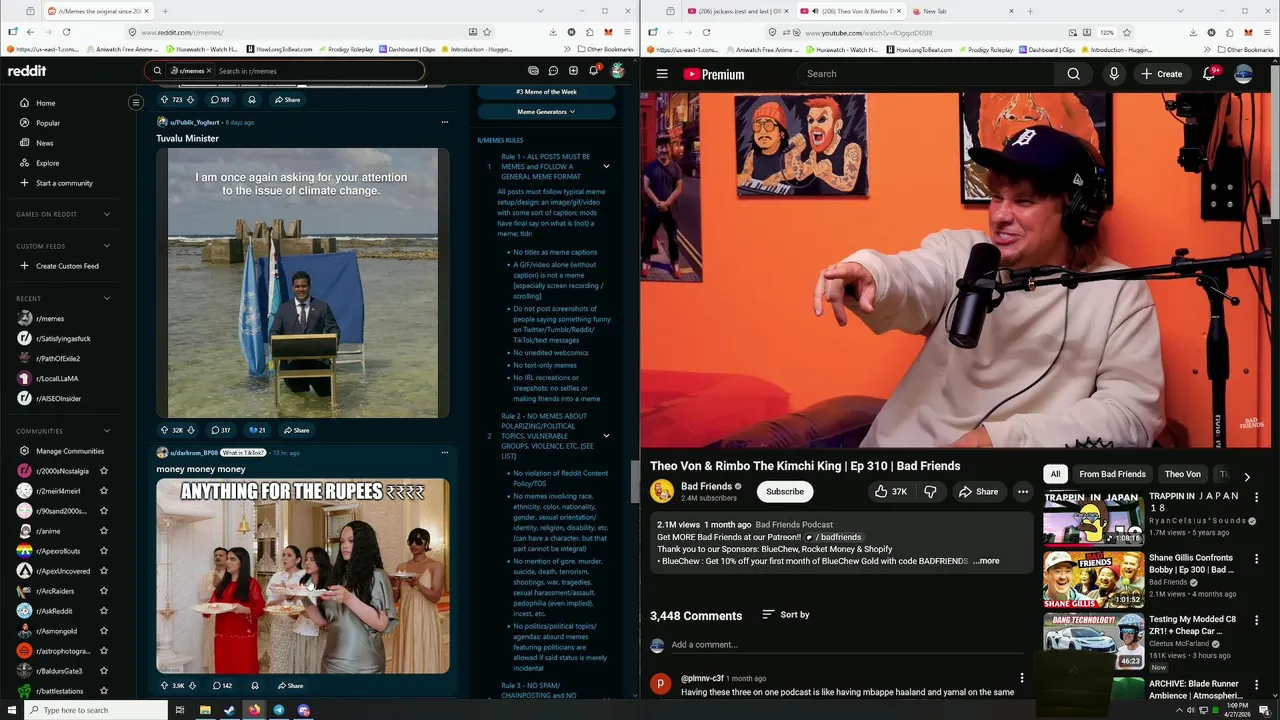
Task: Expand video description with ...more
Action: 986,561
